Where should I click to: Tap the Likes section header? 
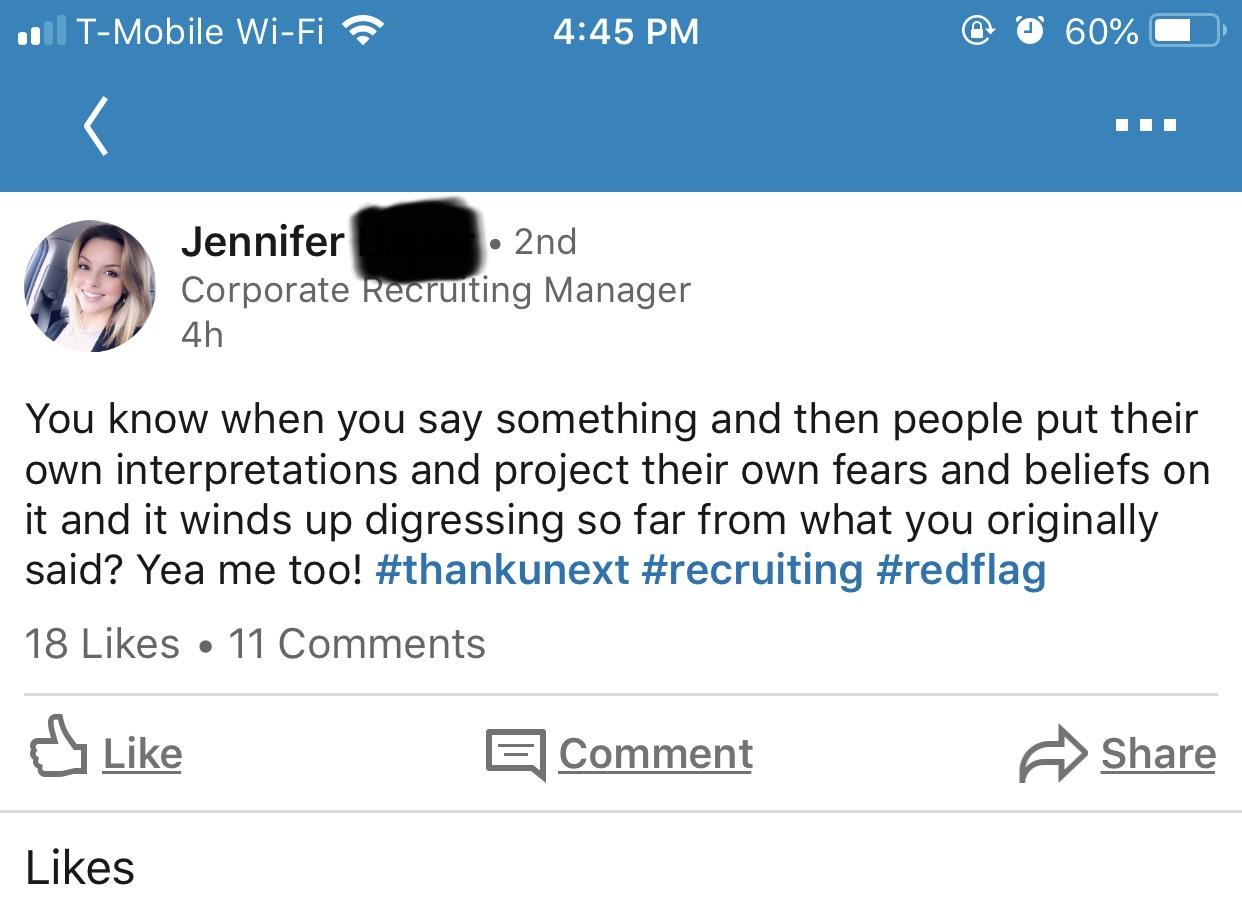[x=78, y=867]
